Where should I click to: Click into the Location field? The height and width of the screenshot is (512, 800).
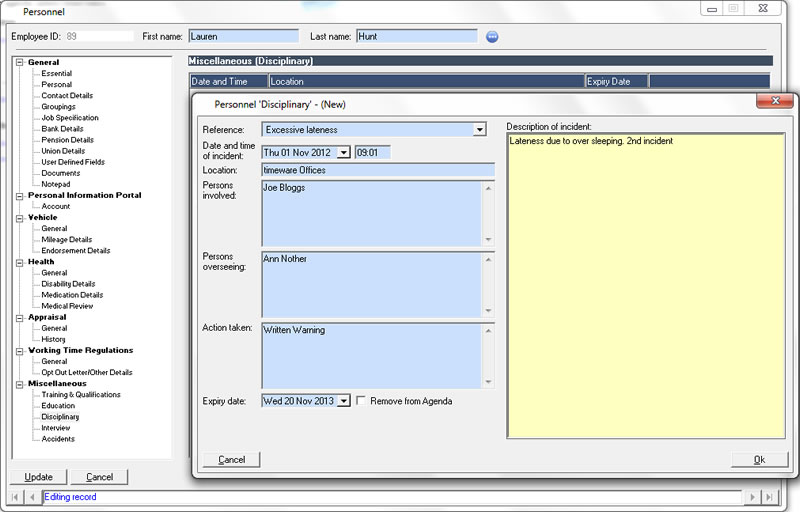click(x=377, y=170)
